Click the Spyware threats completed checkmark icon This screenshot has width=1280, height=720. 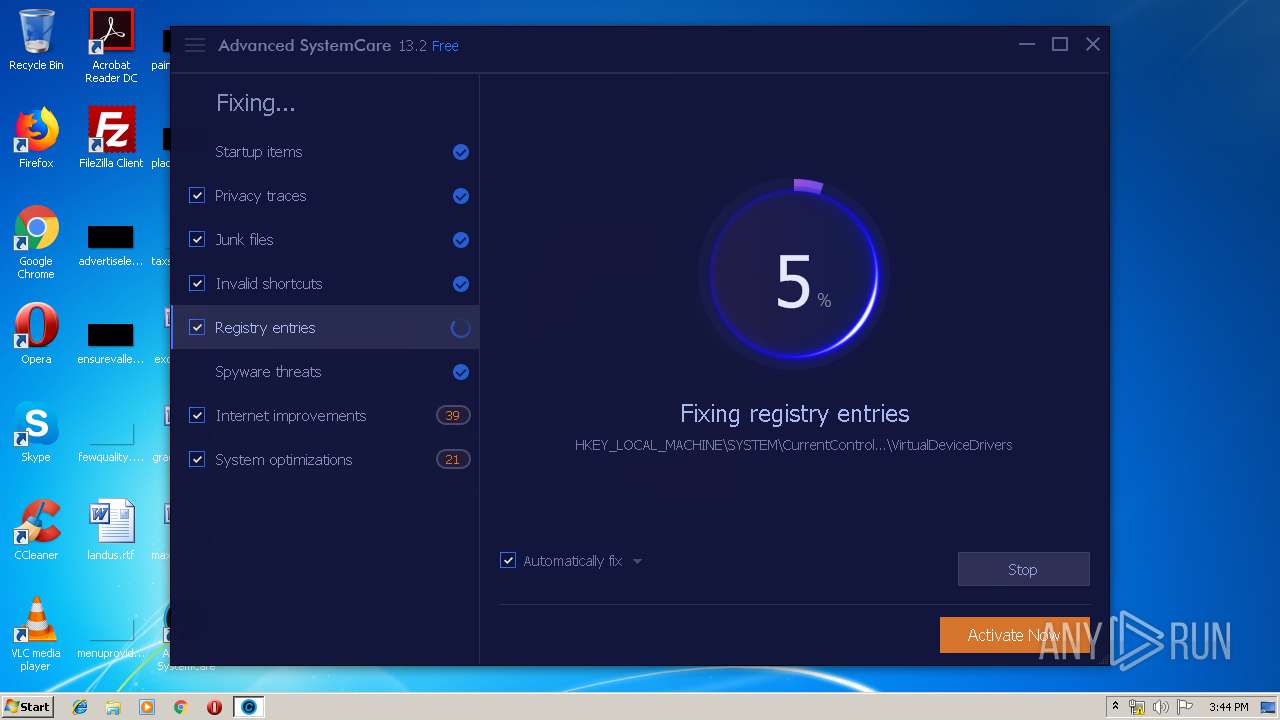461,372
